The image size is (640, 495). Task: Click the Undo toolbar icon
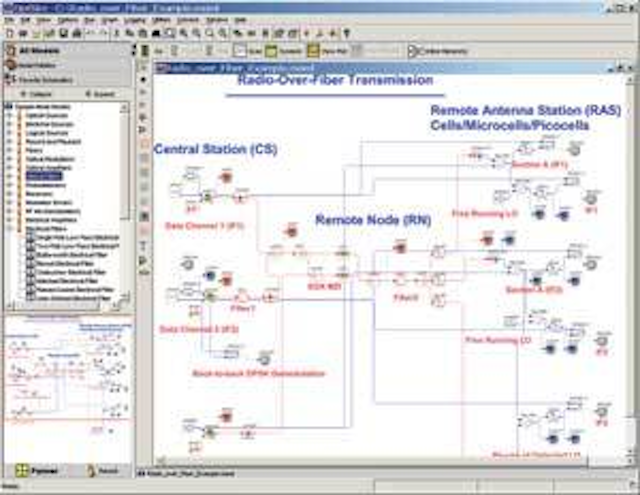(x=91, y=33)
